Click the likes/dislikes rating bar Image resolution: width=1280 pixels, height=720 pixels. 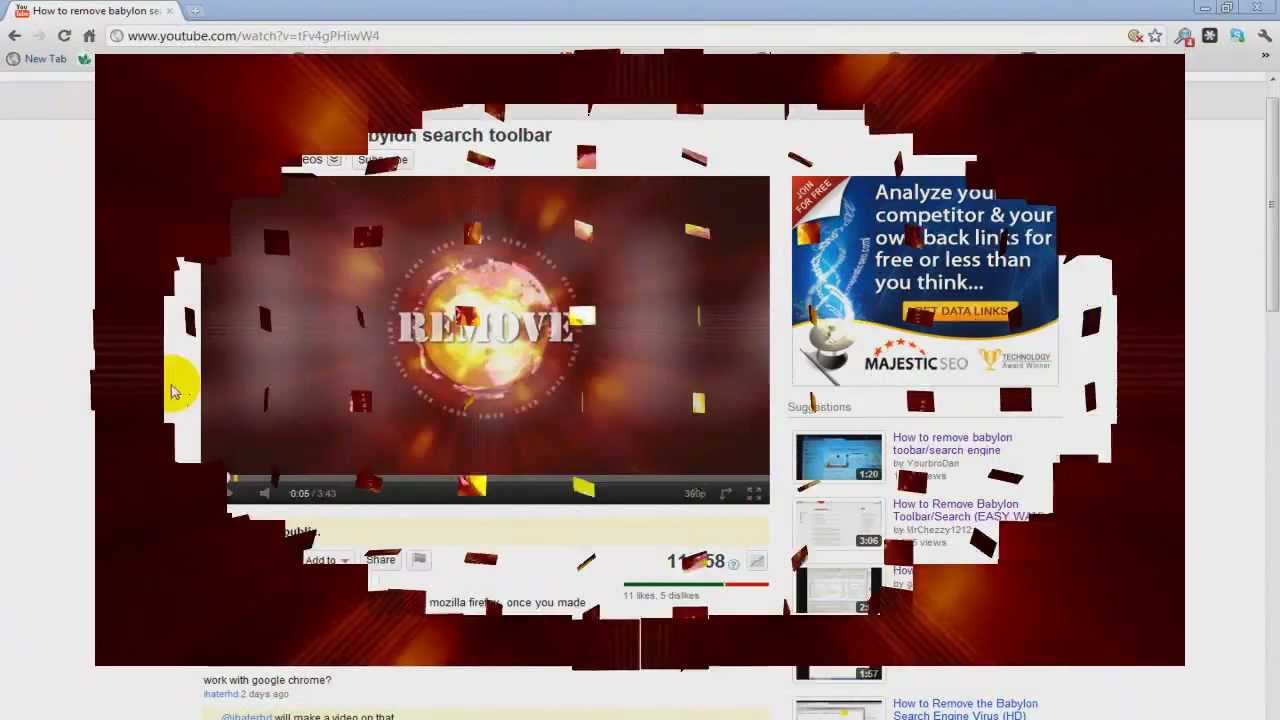coord(696,583)
